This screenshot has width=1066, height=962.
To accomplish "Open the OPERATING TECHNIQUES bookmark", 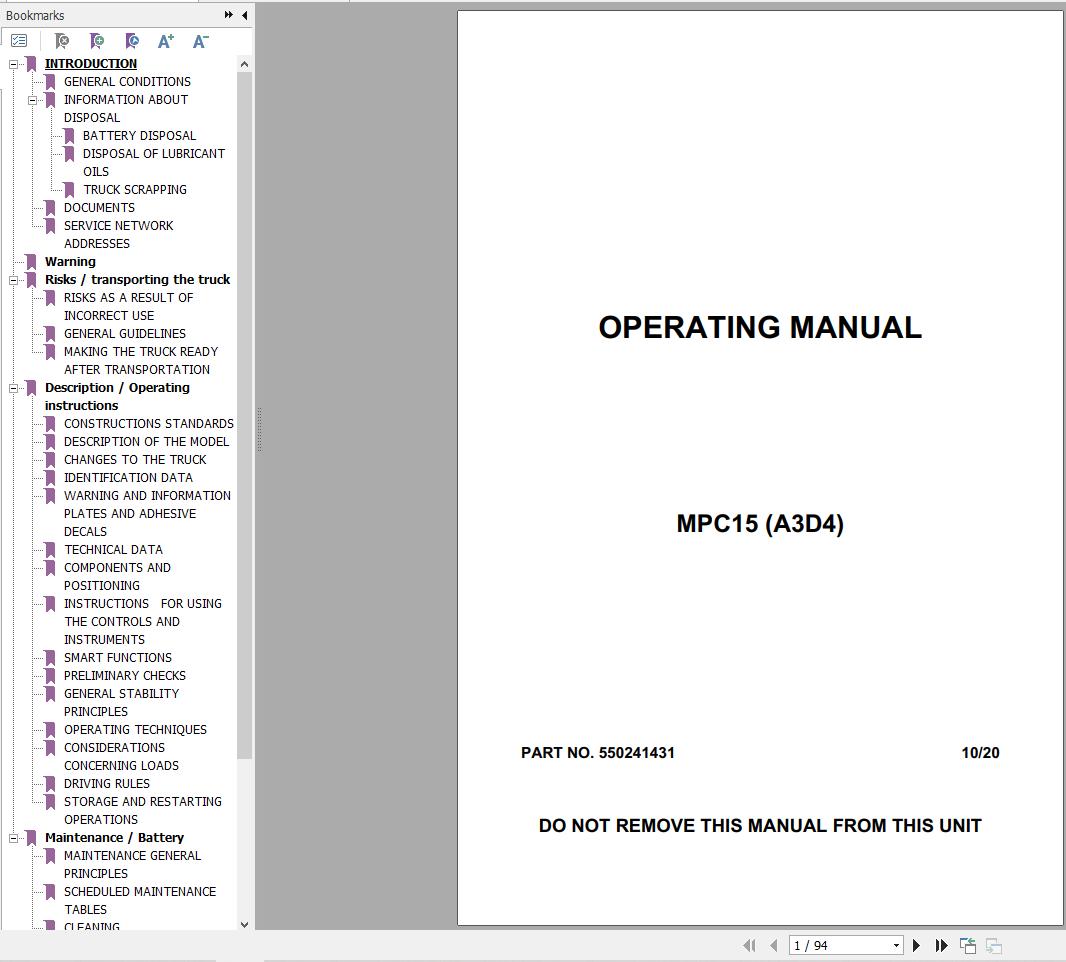I will coord(135,730).
